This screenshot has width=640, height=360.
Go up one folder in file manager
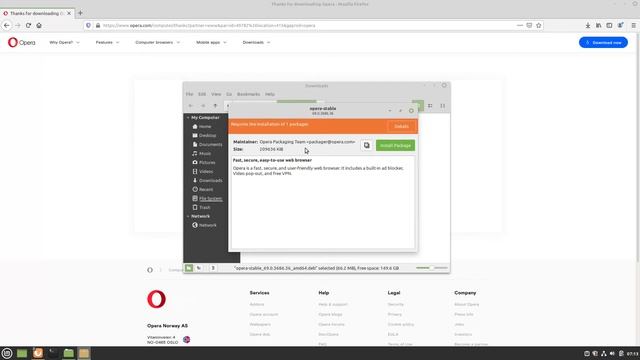[x=215, y=106]
